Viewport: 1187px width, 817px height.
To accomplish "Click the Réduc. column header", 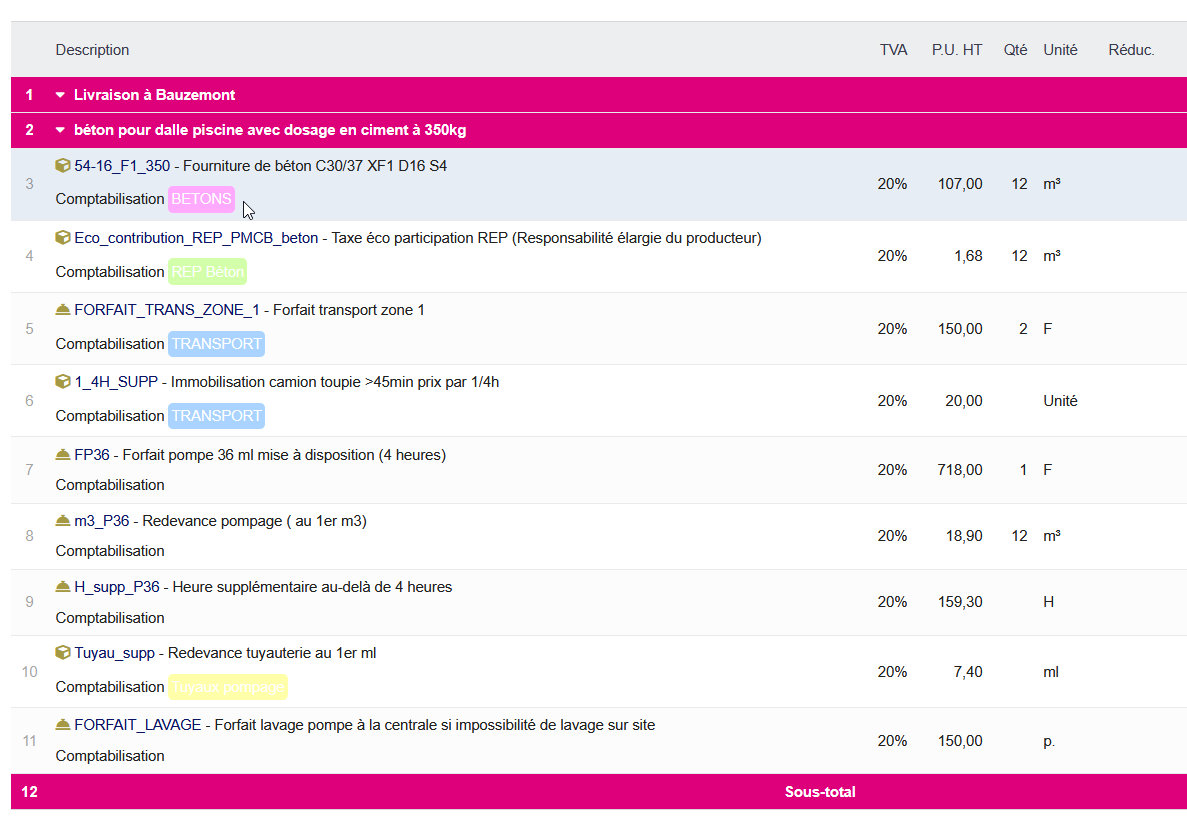I will click(1131, 50).
